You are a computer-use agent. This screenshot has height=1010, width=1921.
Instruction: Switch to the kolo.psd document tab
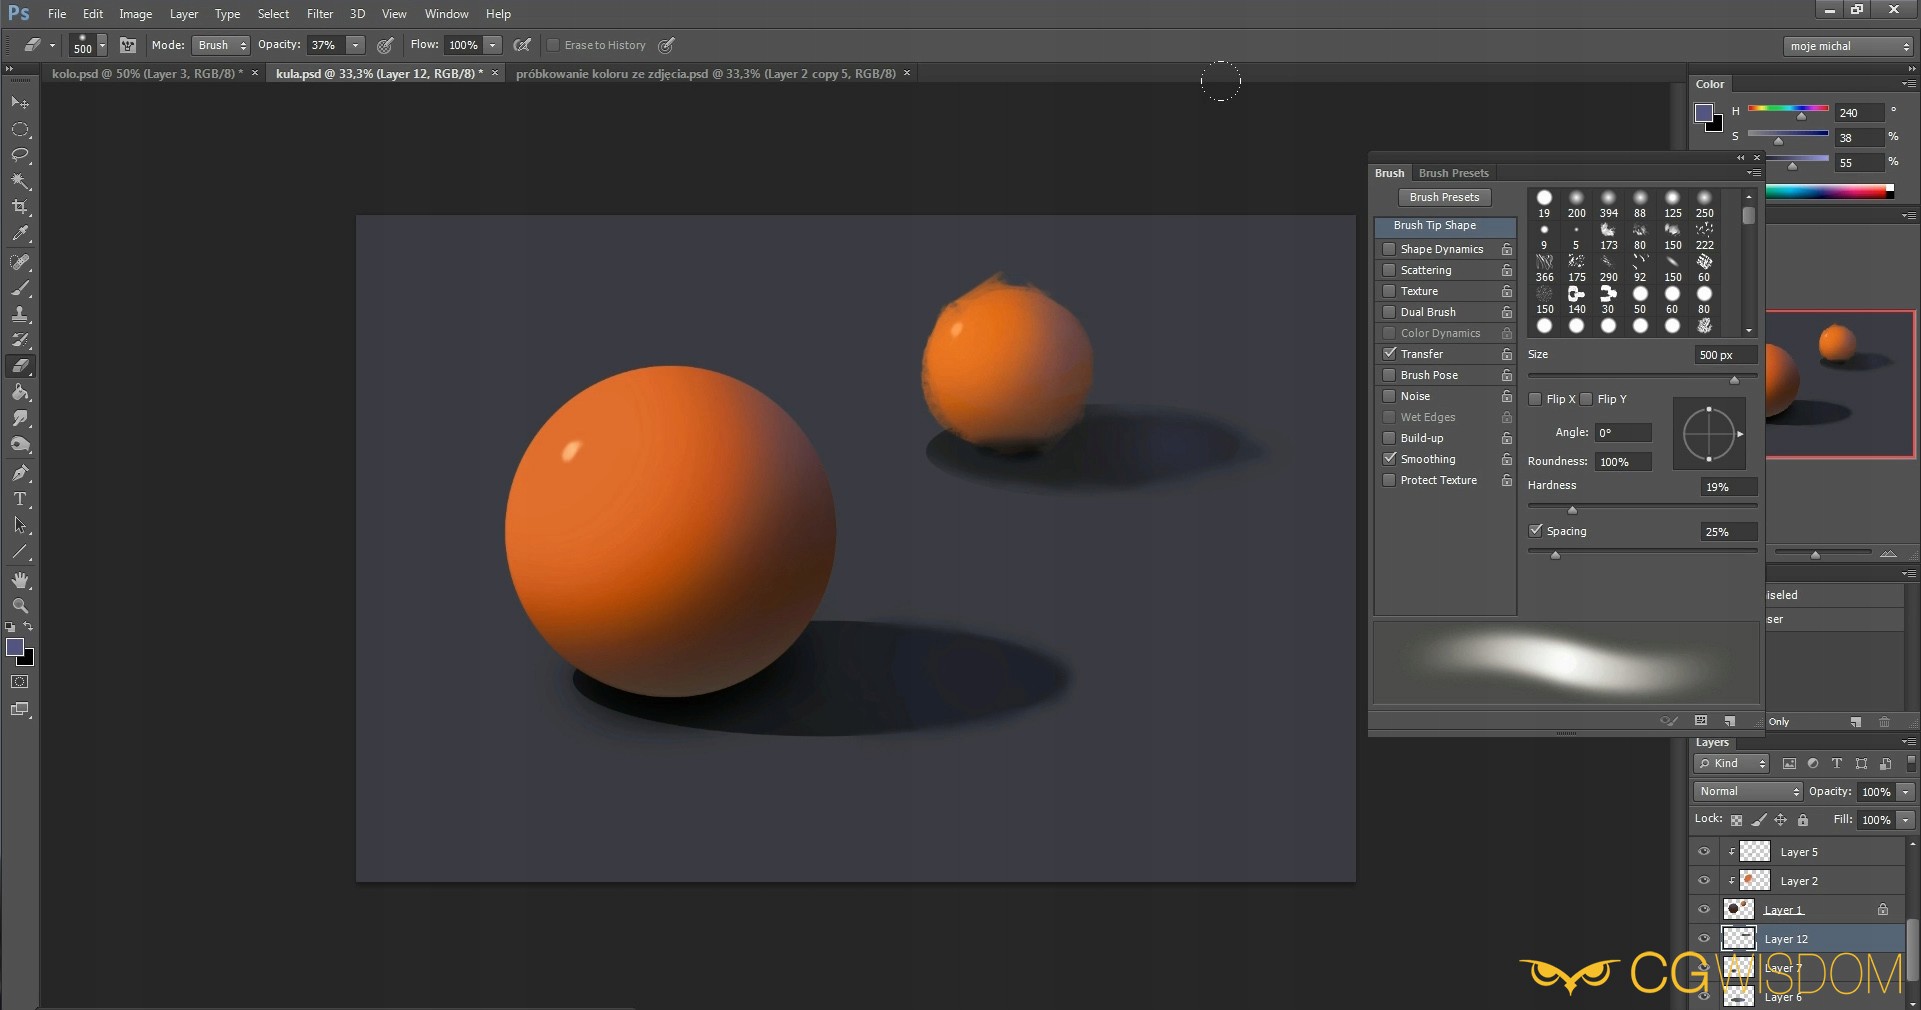click(145, 73)
